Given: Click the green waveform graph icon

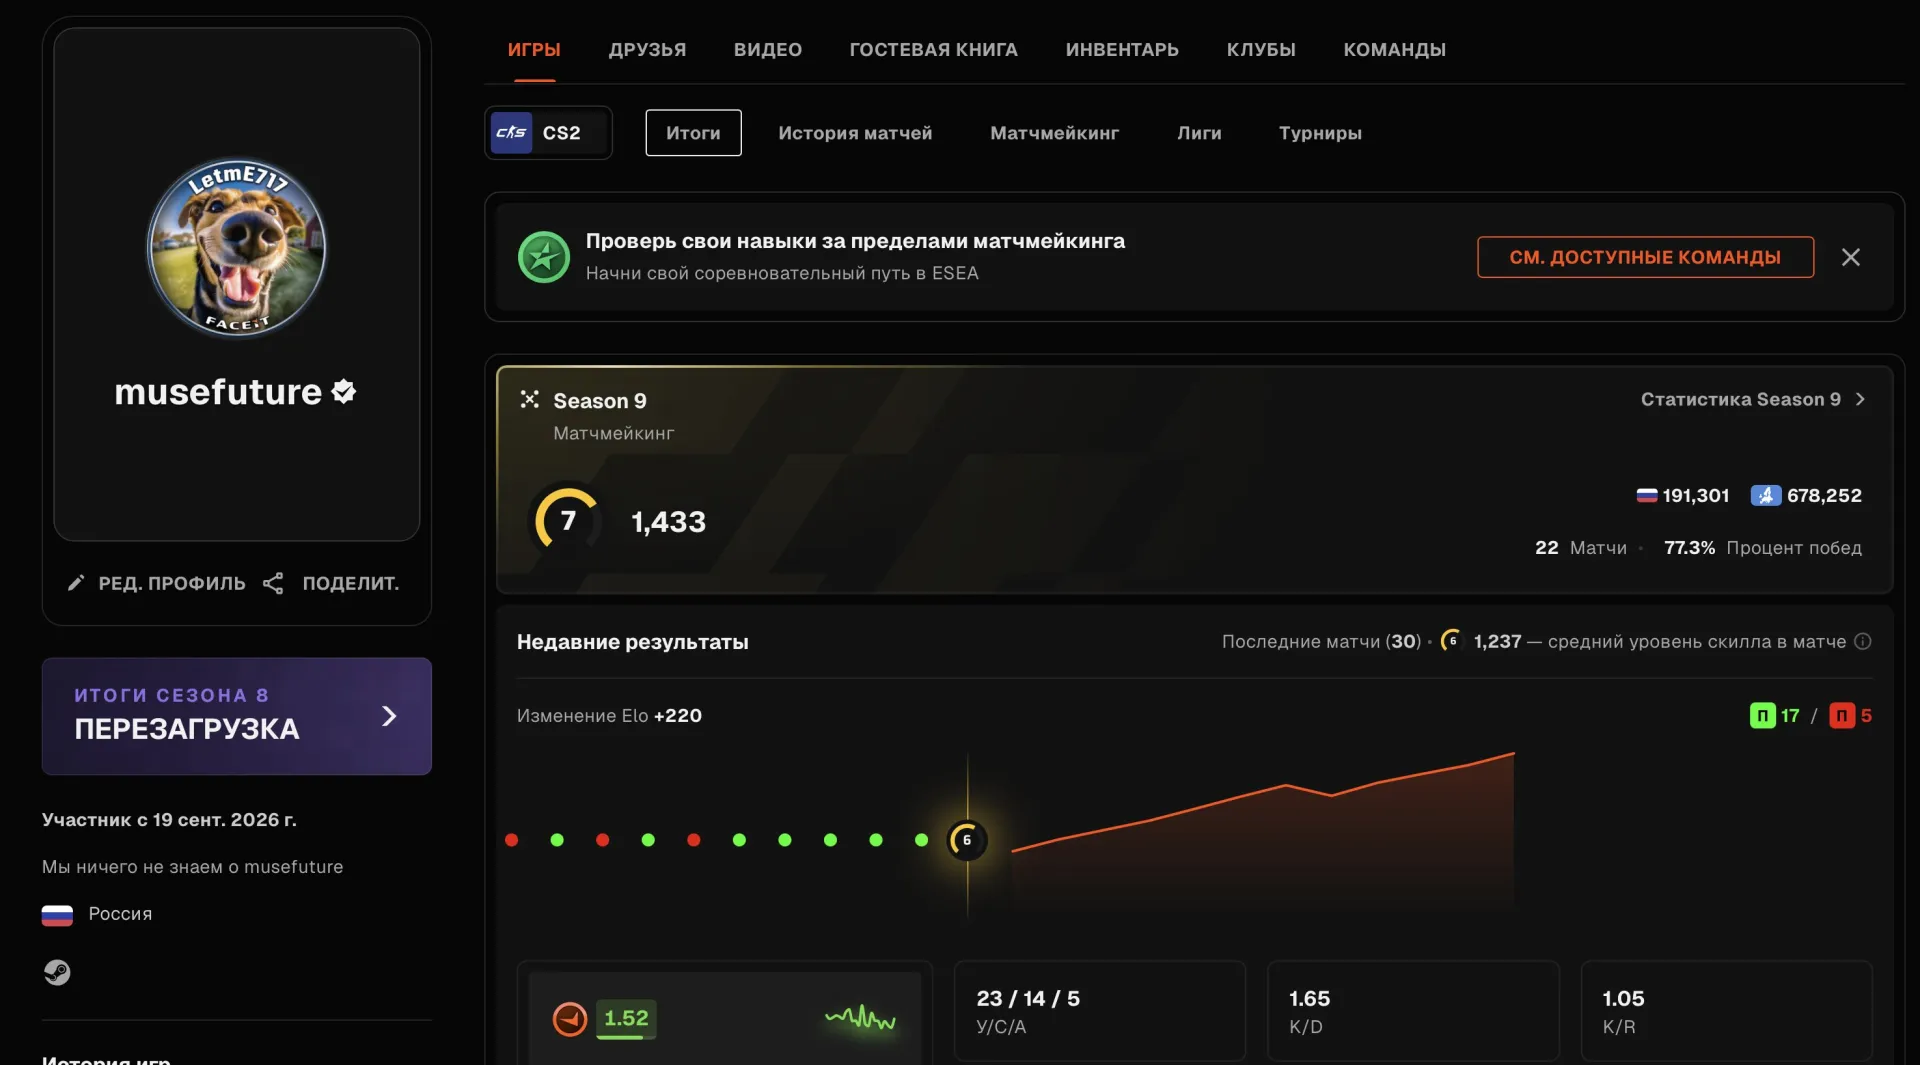Looking at the screenshot, I should [x=860, y=1019].
